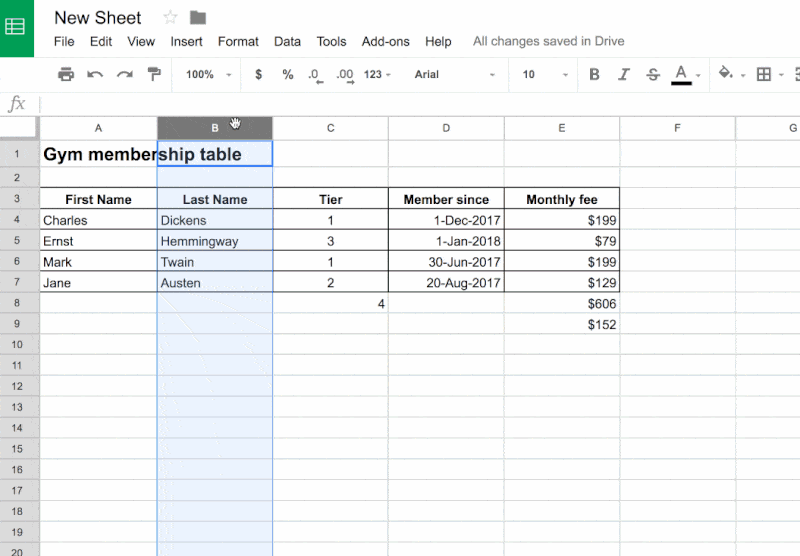
Task: Open the Format menu
Action: tap(238, 42)
